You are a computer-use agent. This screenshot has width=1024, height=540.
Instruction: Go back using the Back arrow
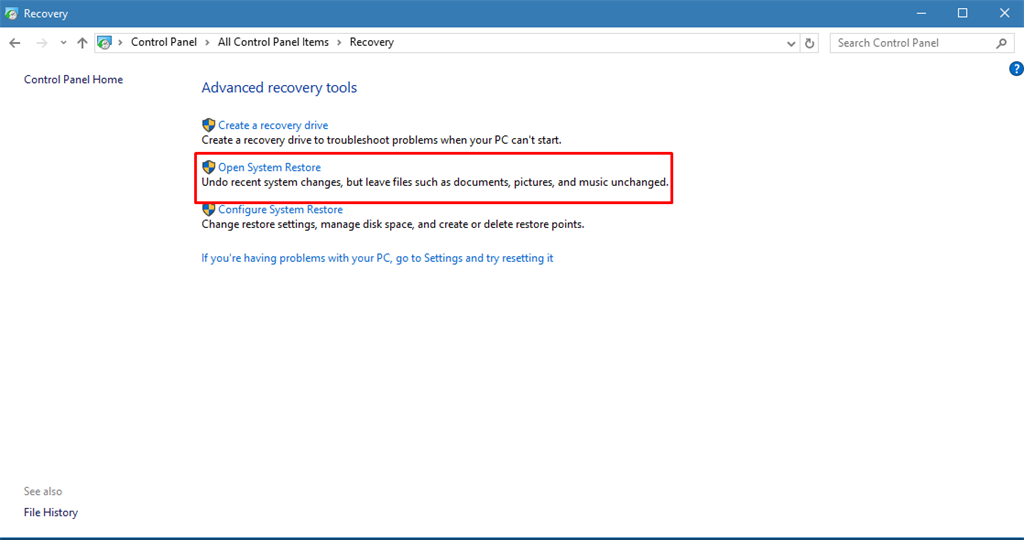click(15, 43)
